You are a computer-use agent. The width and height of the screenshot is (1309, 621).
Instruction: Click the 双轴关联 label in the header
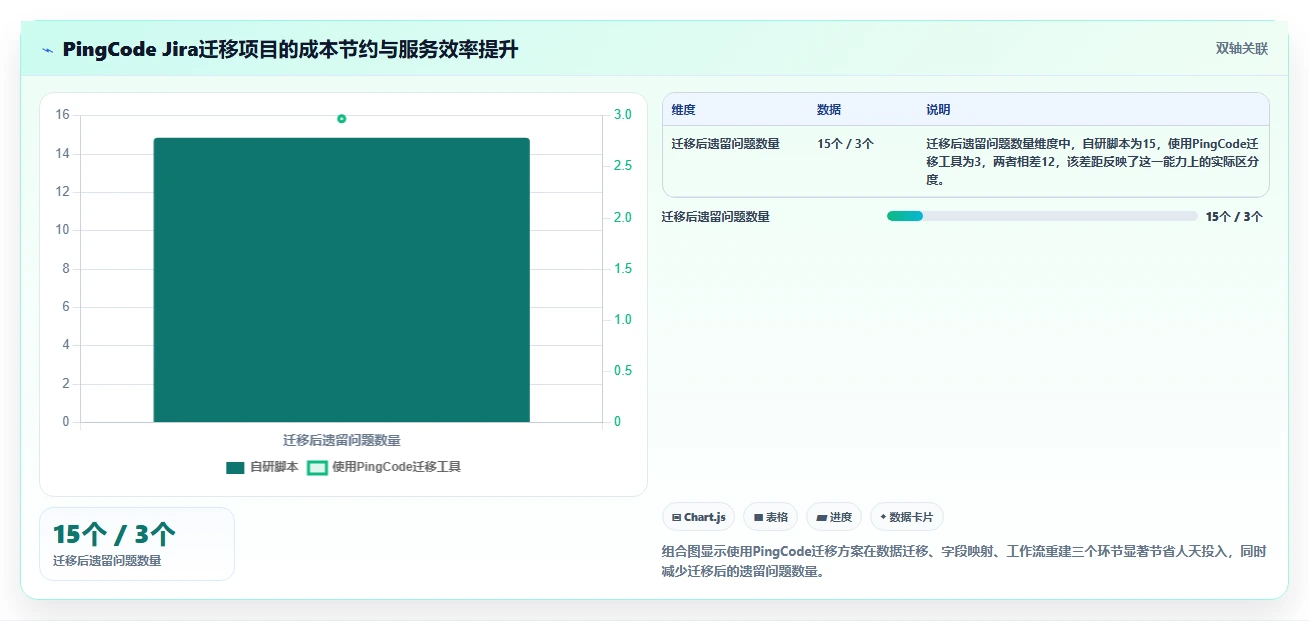coord(1241,49)
